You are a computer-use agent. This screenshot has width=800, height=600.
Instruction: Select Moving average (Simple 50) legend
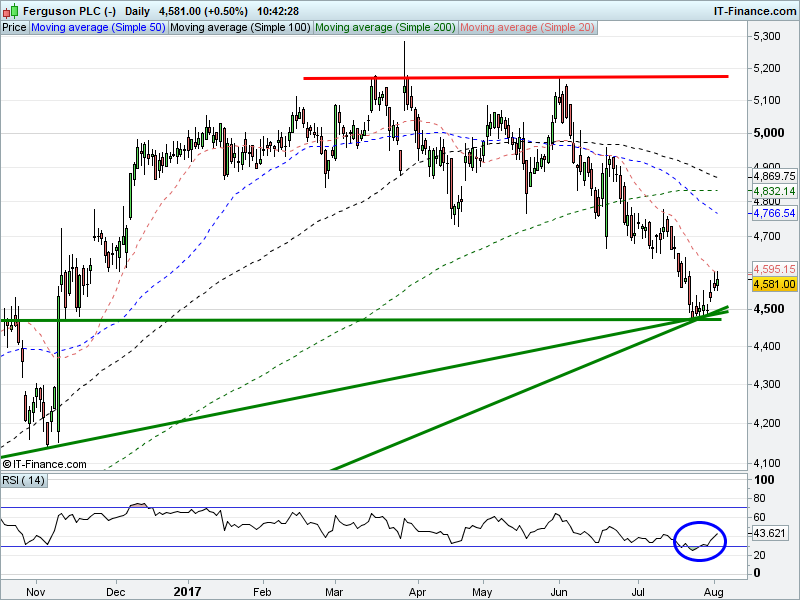tap(98, 28)
